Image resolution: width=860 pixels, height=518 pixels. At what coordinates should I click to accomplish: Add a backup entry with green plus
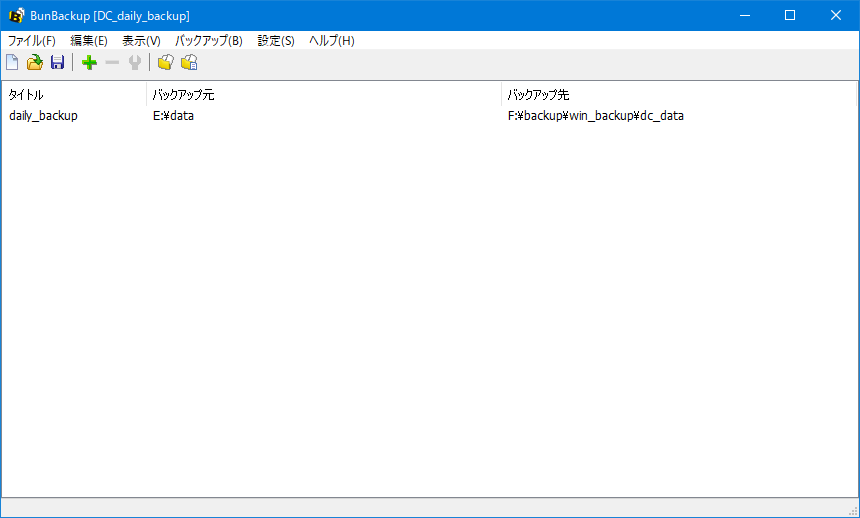(89, 63)
